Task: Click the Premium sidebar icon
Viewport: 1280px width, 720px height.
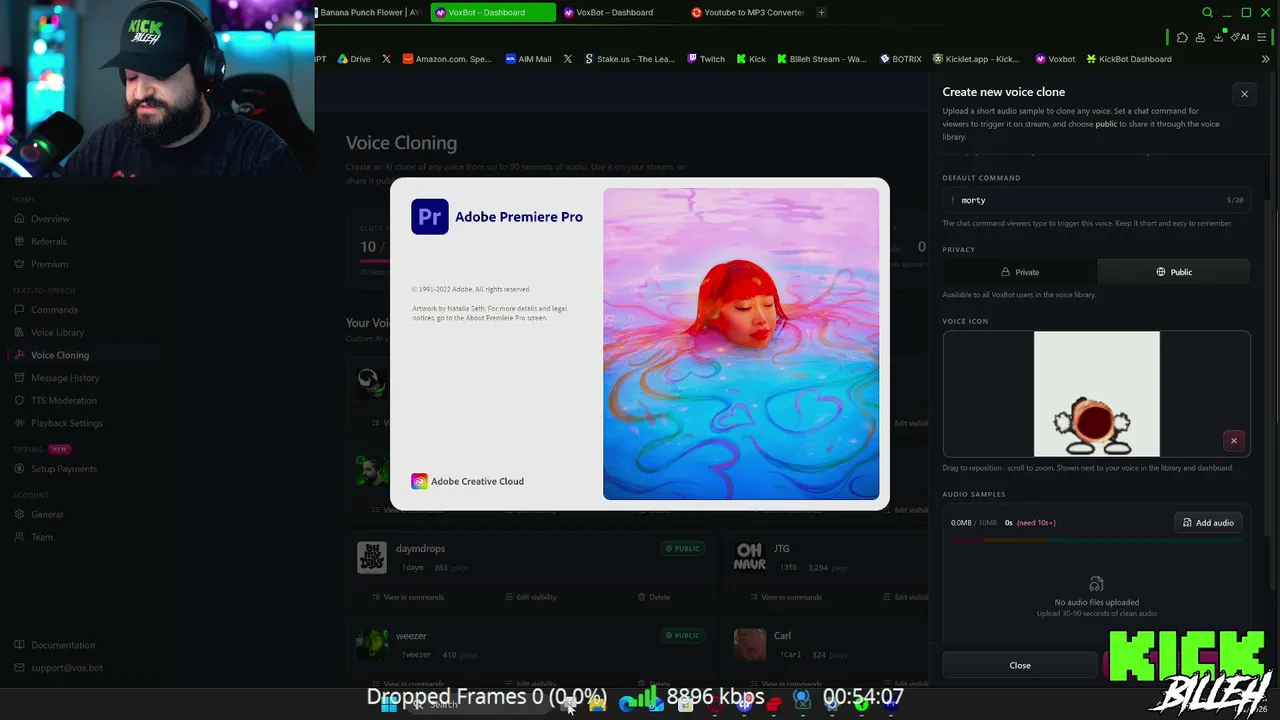Action: [20, 264]
